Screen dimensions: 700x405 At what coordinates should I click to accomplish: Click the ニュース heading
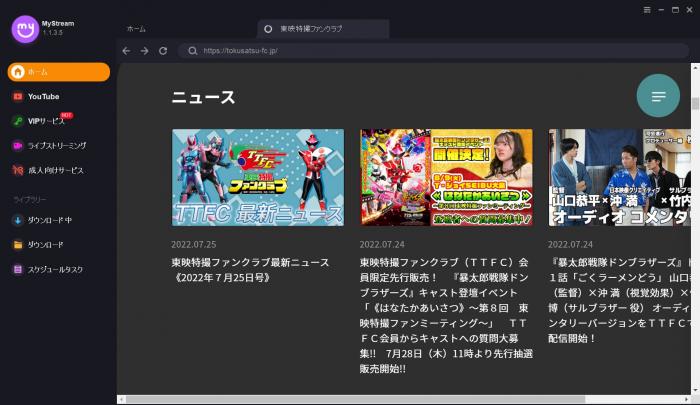(203, 97)
